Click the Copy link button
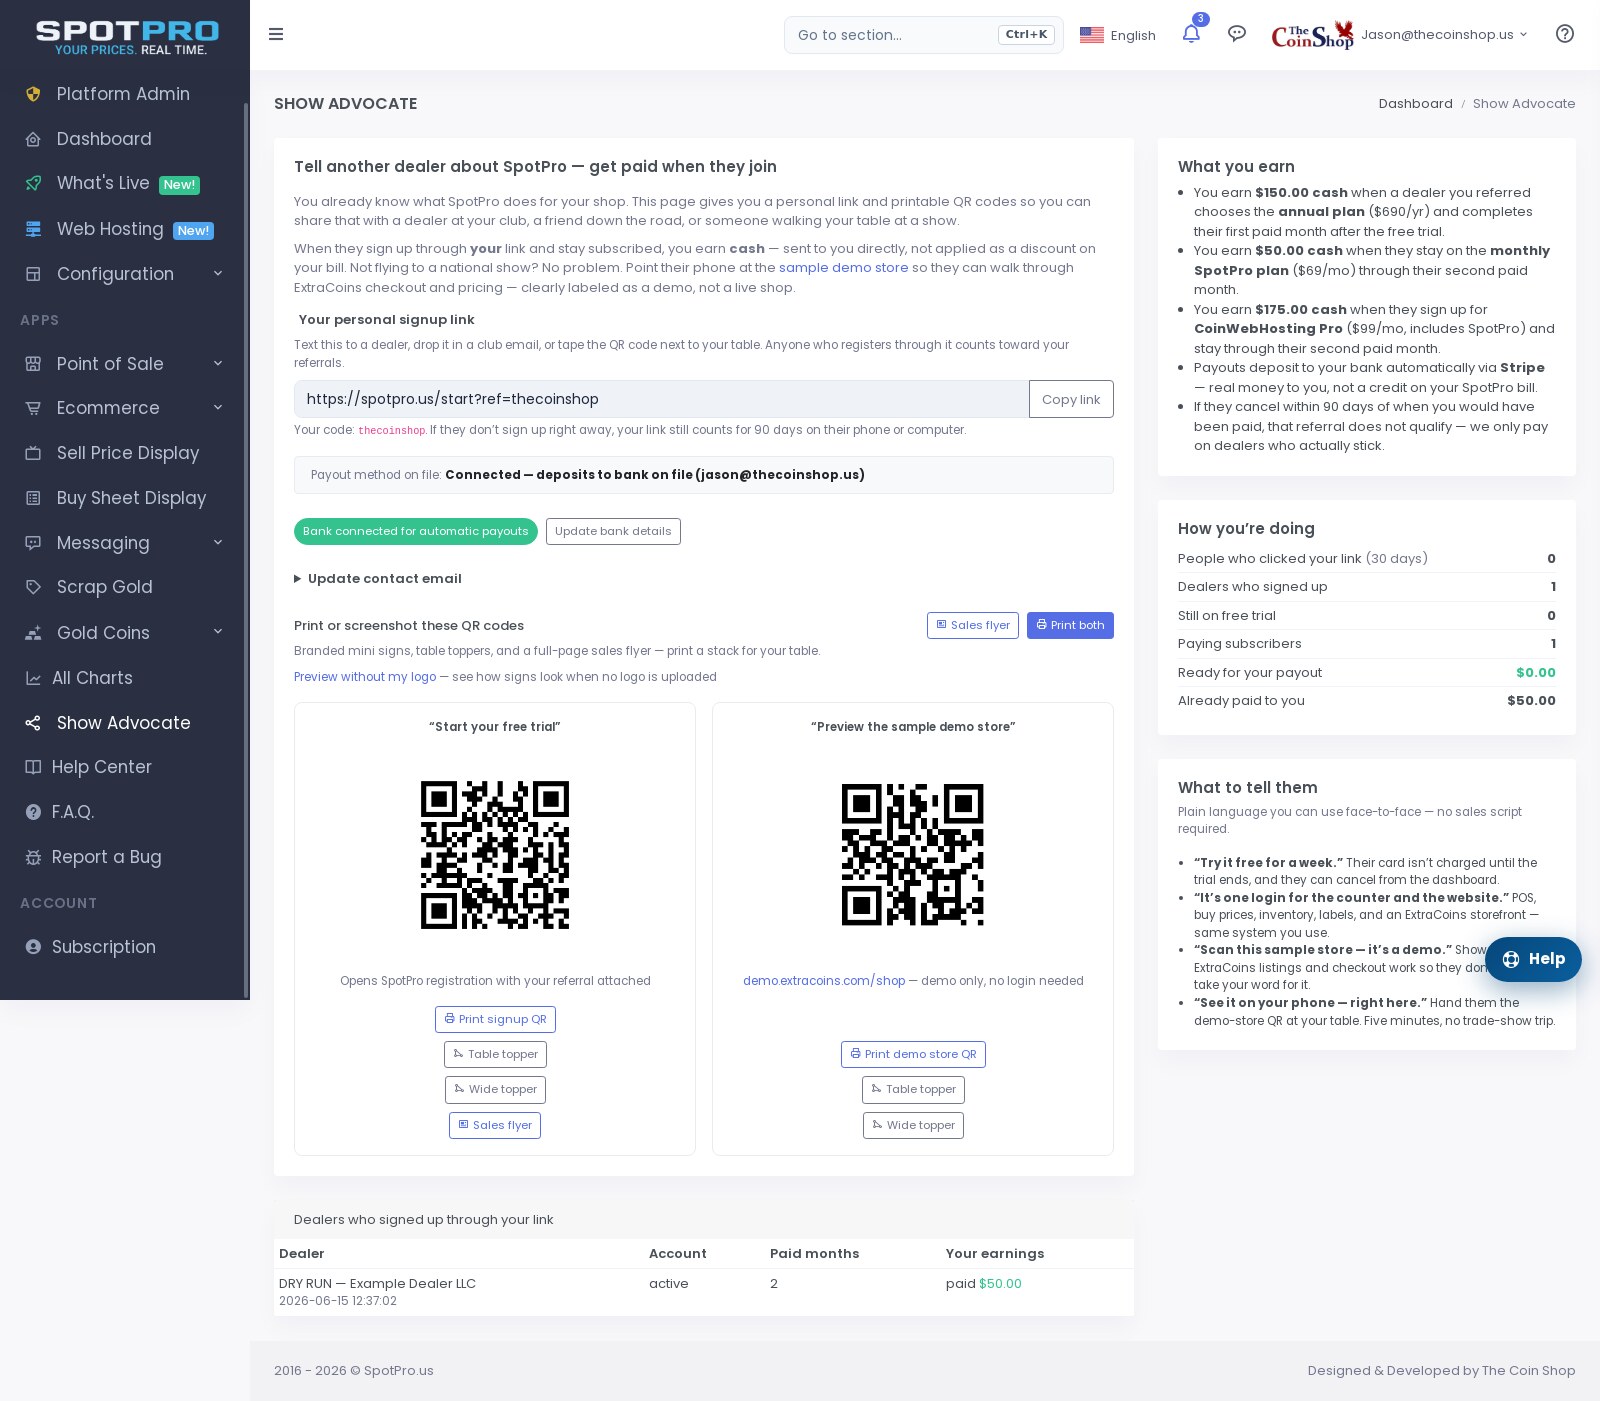The height and width of the screenshot is (1401, 1600). pos(1071,399)
